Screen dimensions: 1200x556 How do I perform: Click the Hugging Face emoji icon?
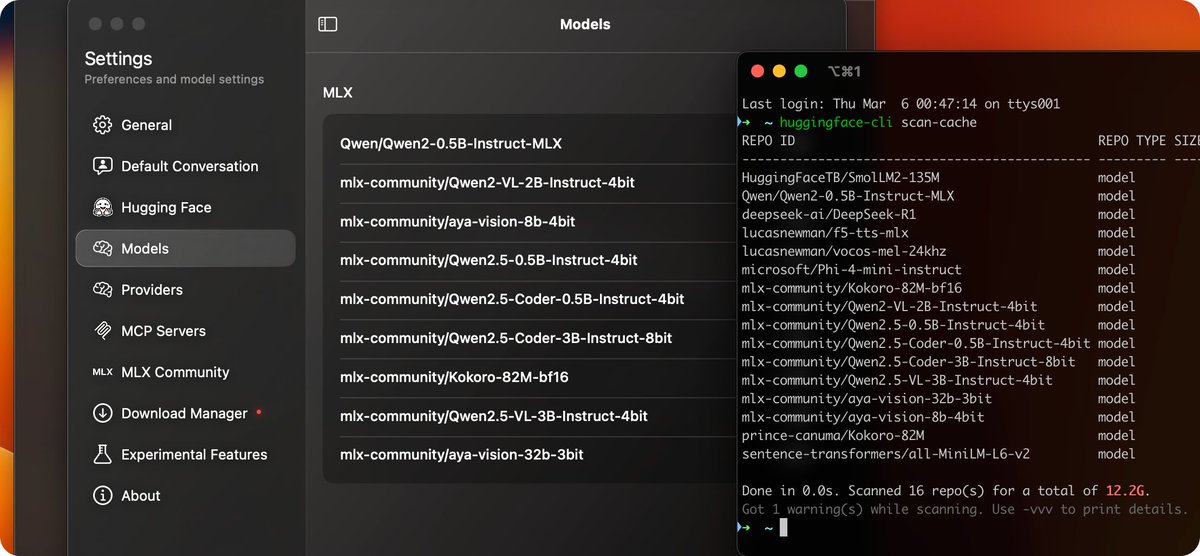pos(102,207)
